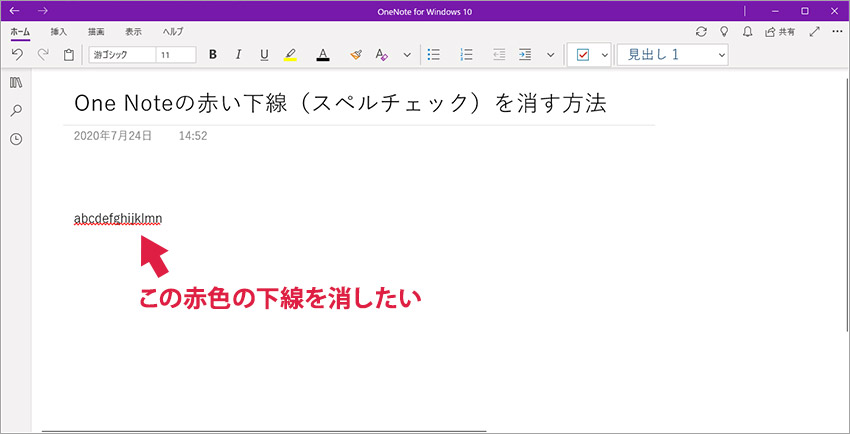Click the lightbulb help icon
The image size is (850, 434).
point(724,32)
